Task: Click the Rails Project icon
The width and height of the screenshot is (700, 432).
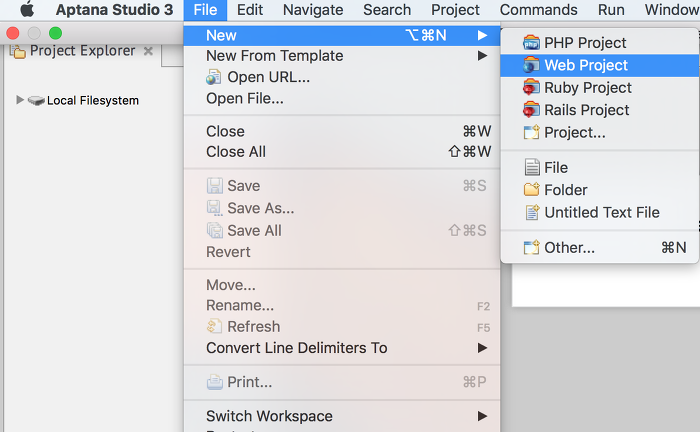Action: pyautogui.click(x=531, y=110)
